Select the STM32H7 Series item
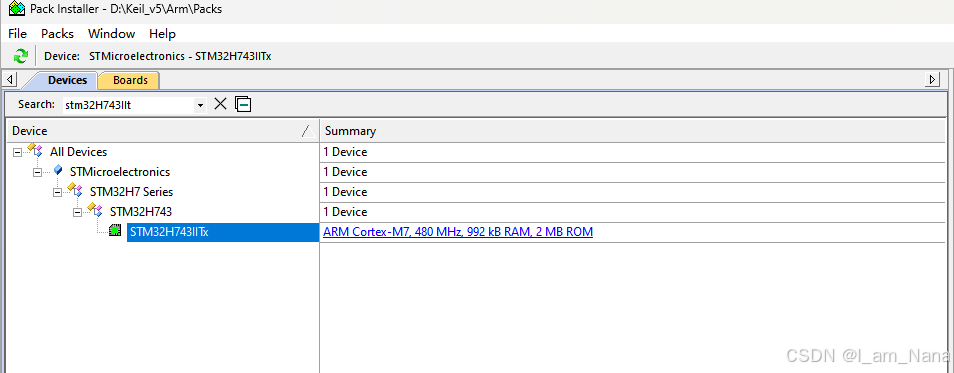This screenshot has height=373, width=954. (131, 192)
